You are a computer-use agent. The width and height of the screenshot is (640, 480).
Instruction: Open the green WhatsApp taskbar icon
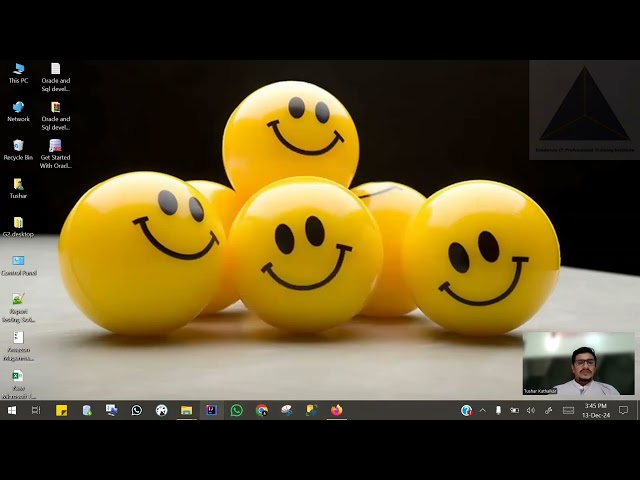click(x=236, y=410)
